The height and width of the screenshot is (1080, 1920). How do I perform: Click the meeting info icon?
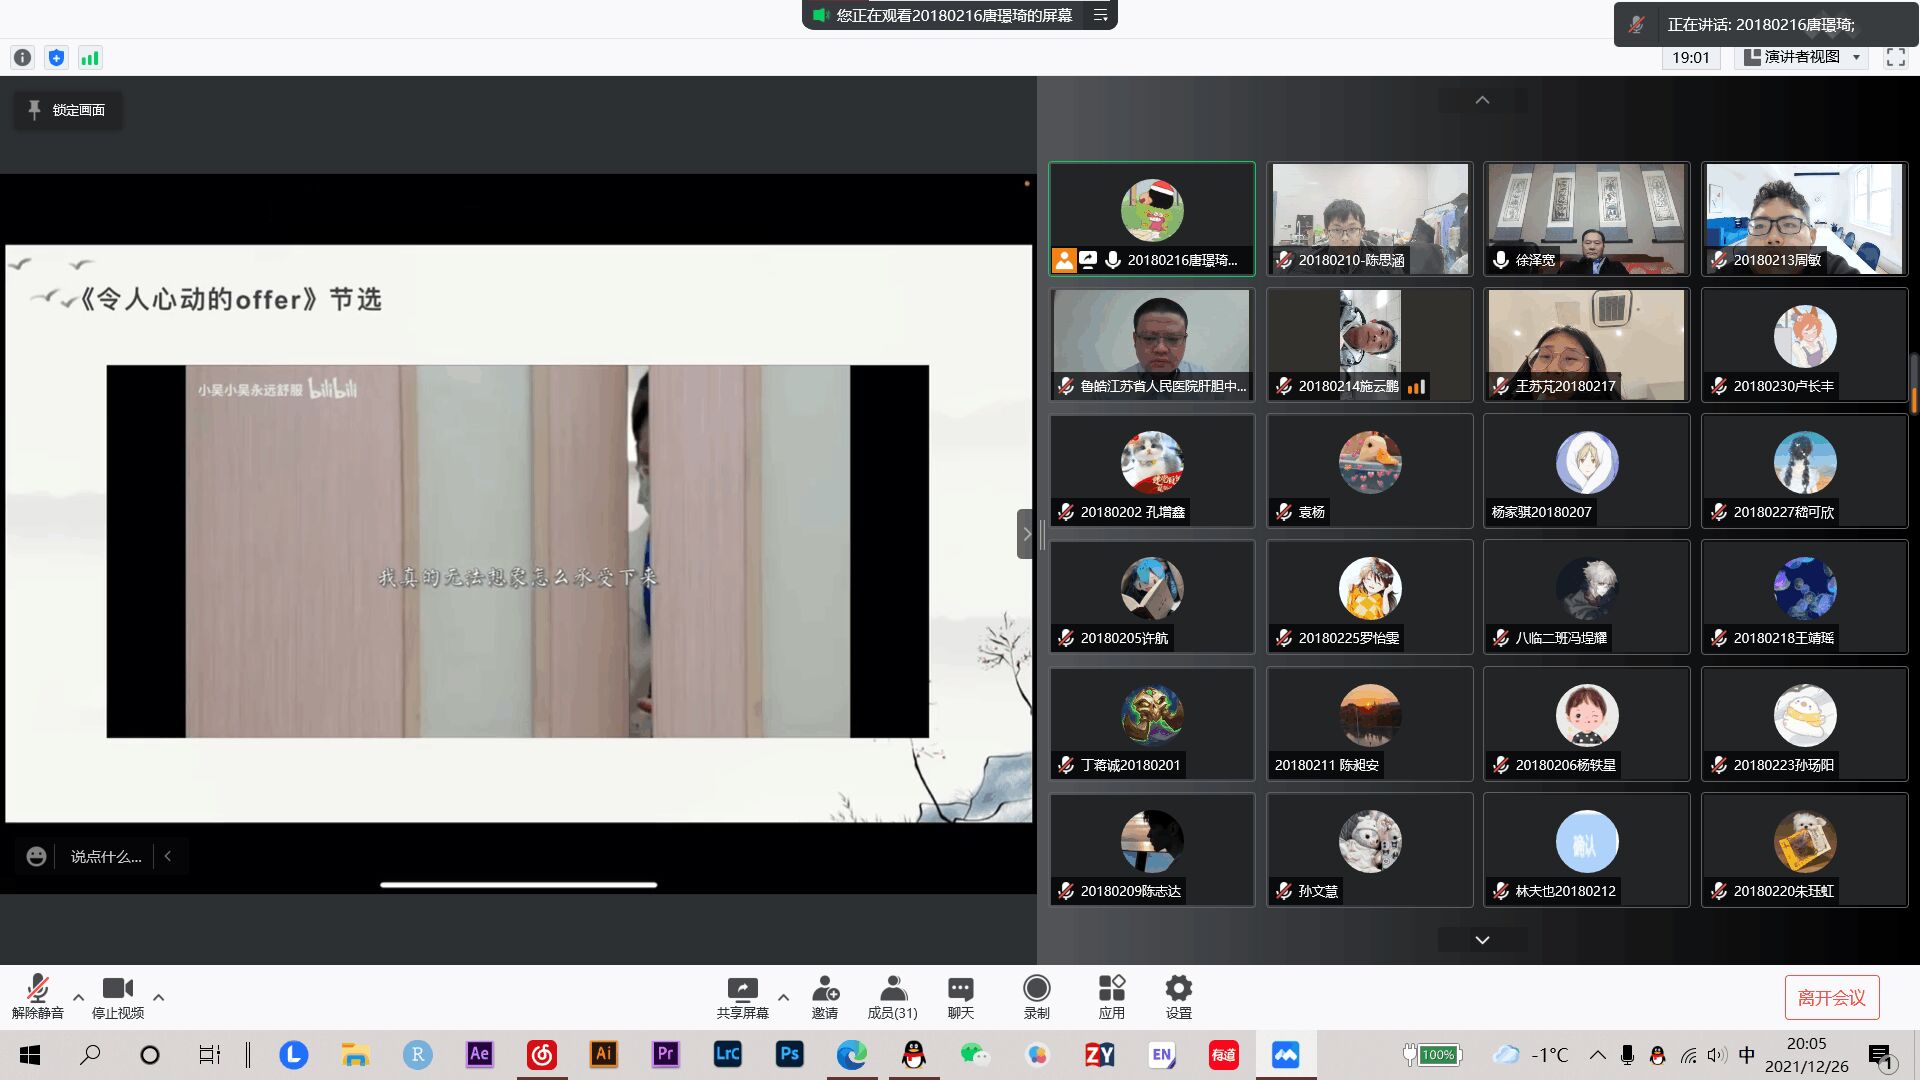click(x=22, y=58)
